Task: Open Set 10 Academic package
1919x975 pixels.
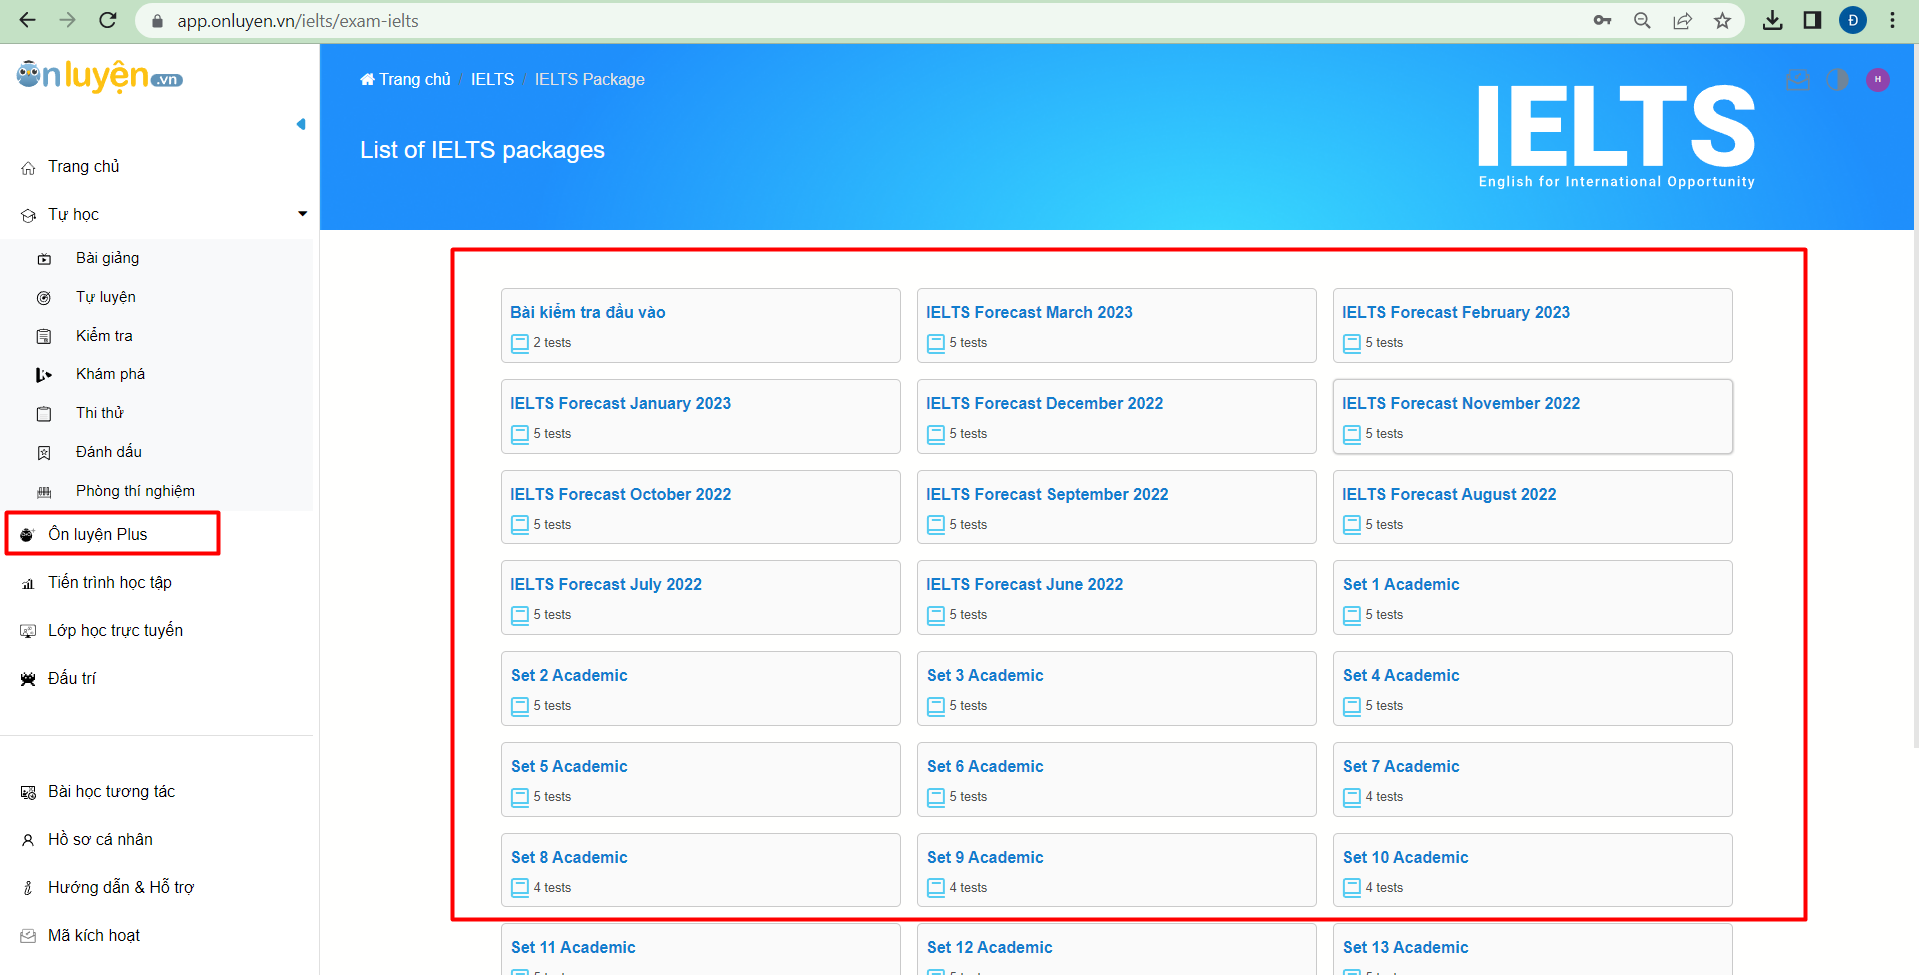Action: pyautogui.click(x=1532, y=870)
